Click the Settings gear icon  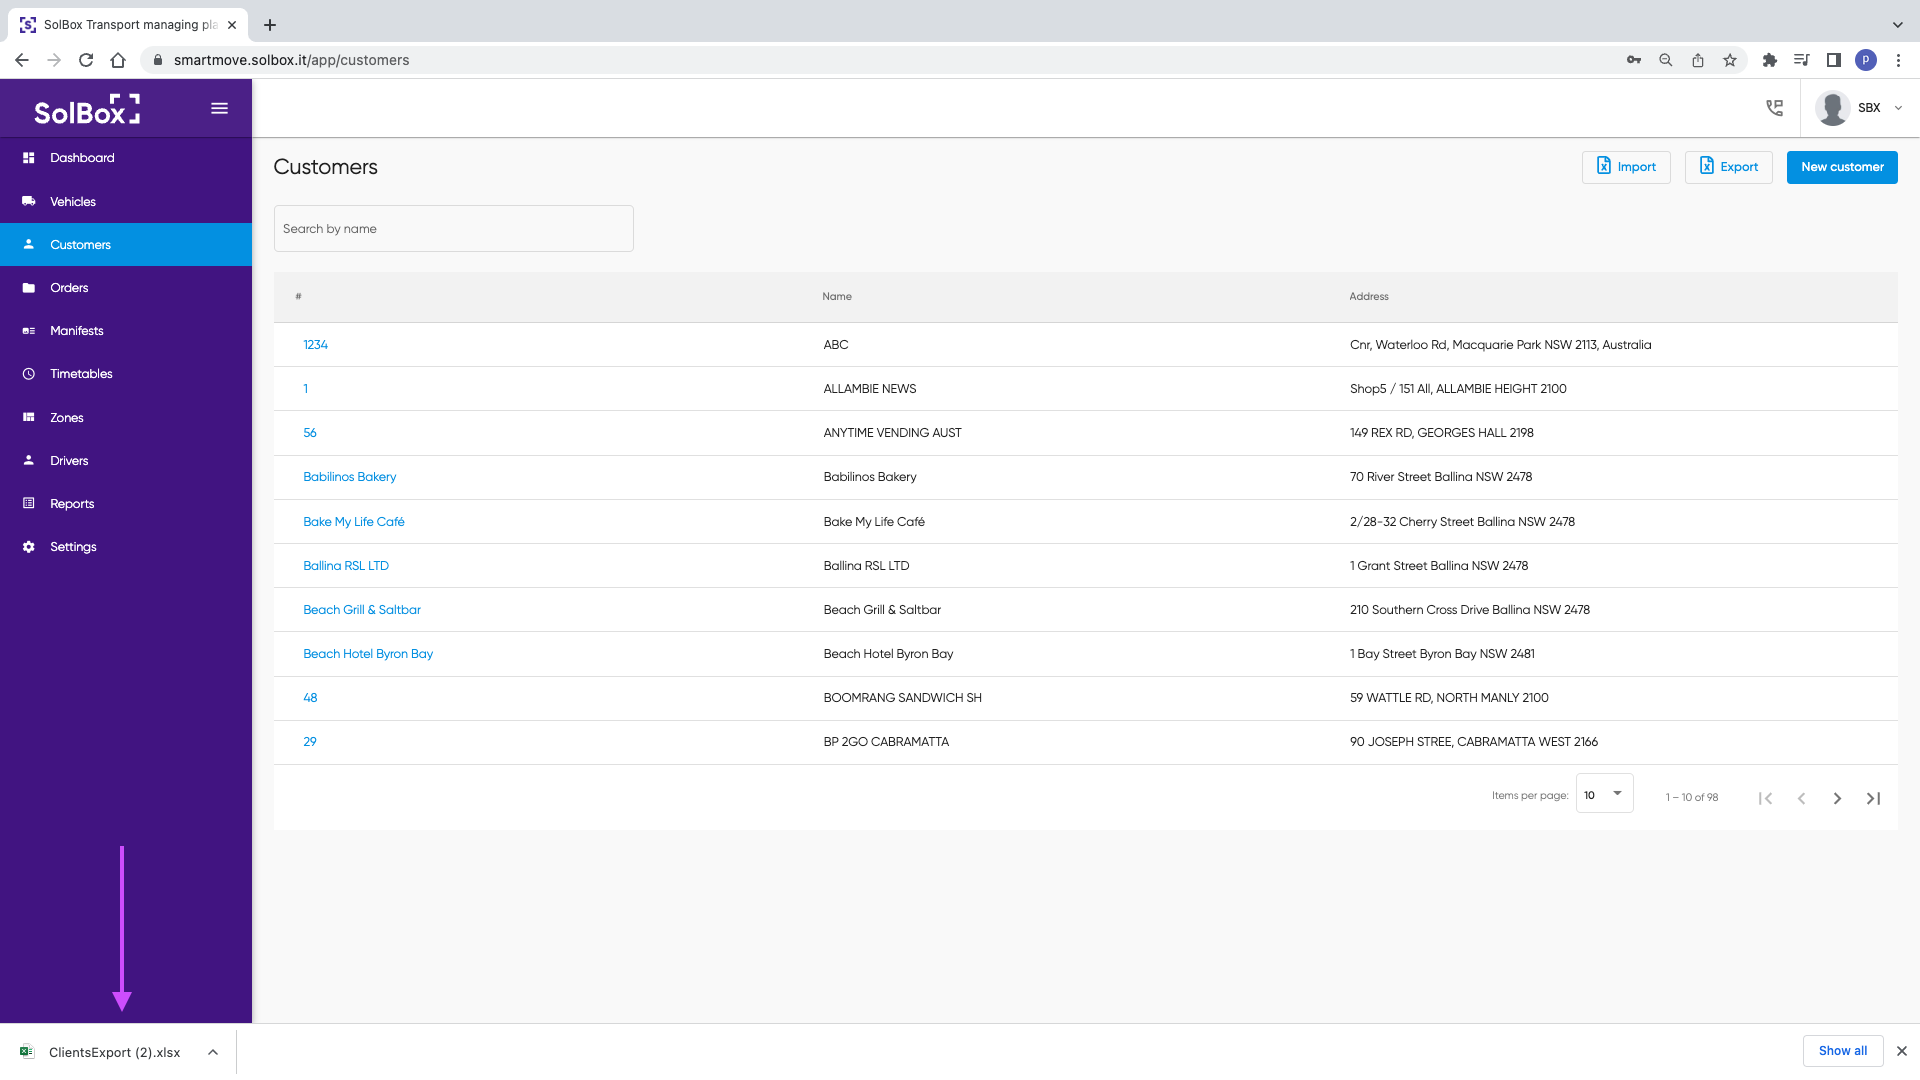coord(29,547)
